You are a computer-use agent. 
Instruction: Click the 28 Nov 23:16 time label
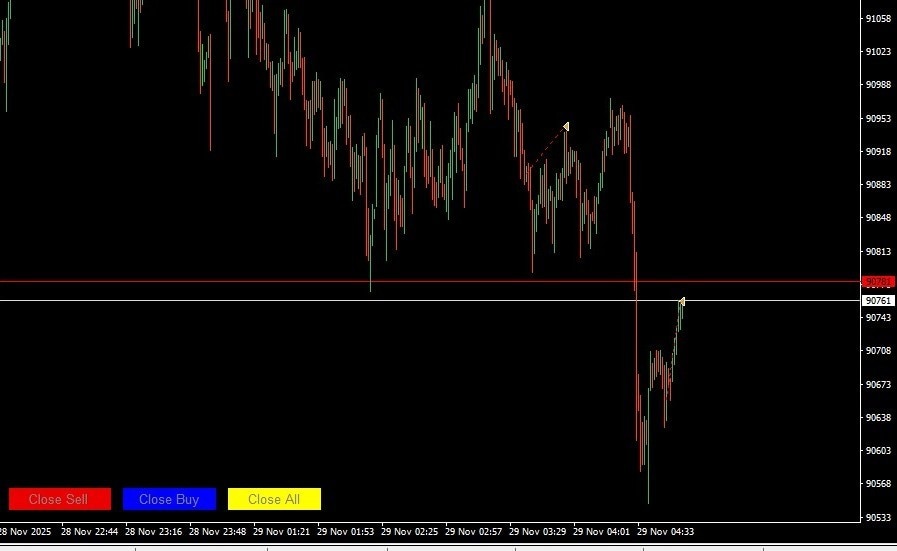tap(153, 532)
